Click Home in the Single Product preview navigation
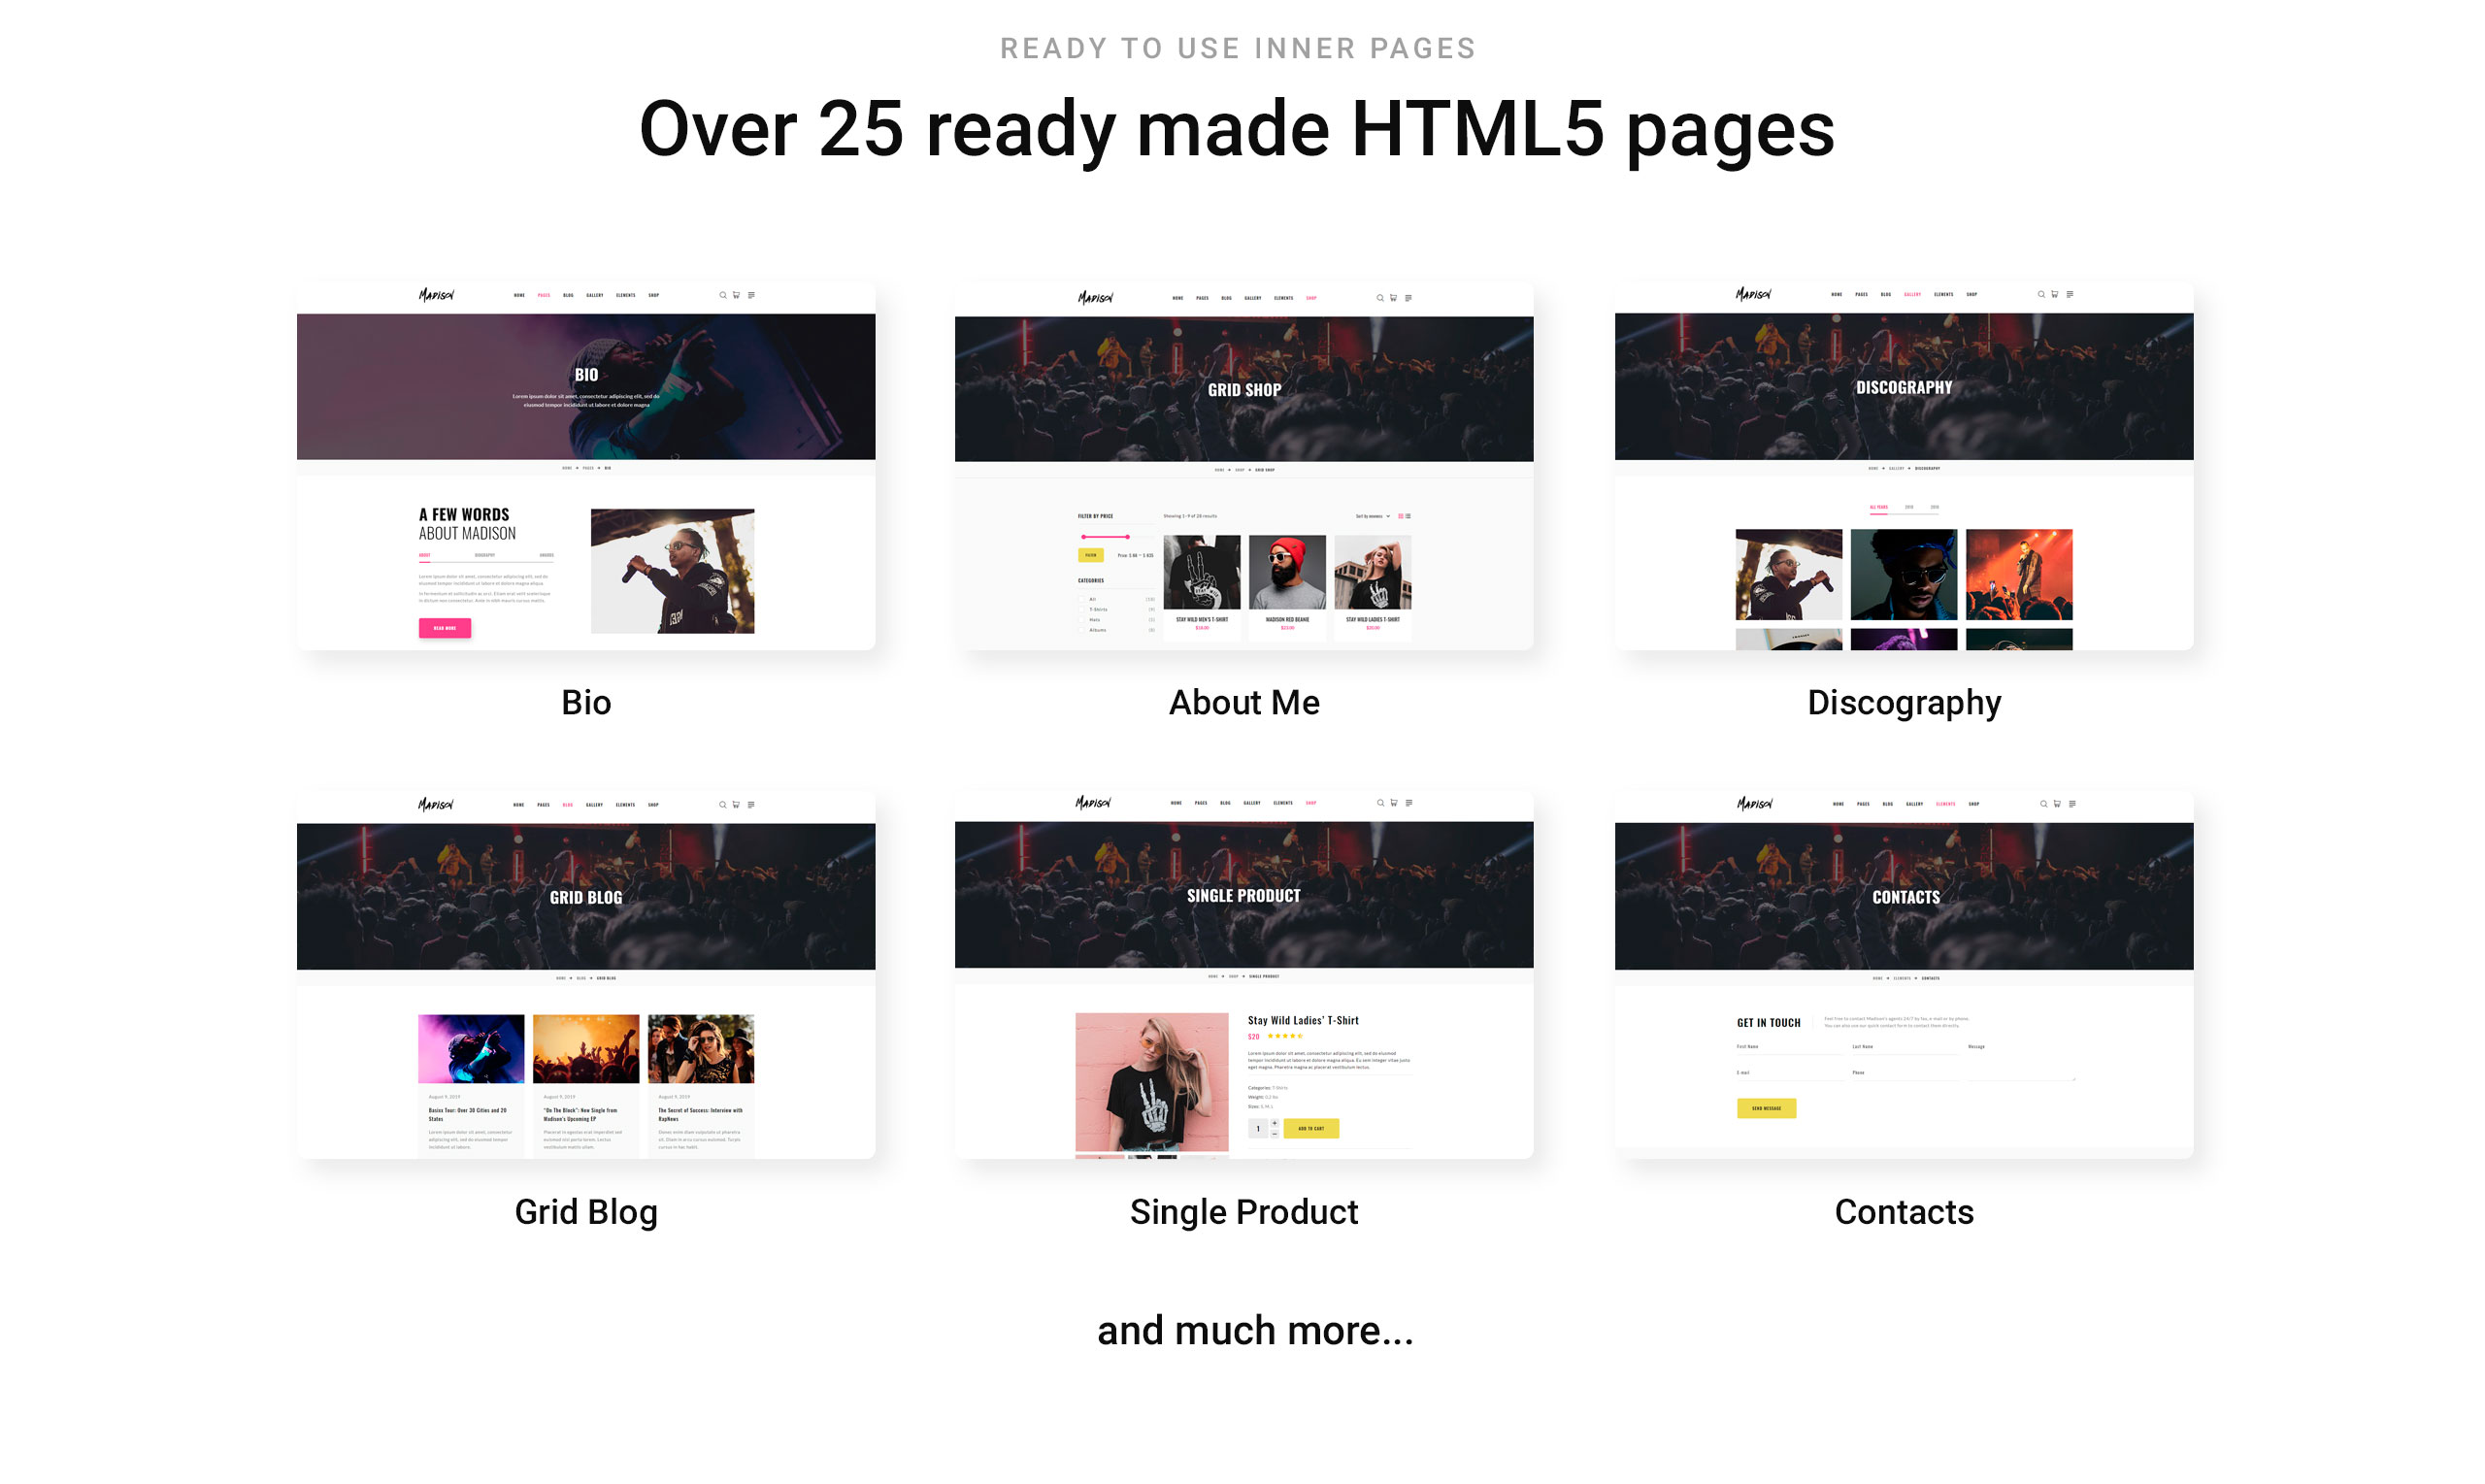The height and width of the screenshot is (1484, 2485). (x=1178, y=804)
